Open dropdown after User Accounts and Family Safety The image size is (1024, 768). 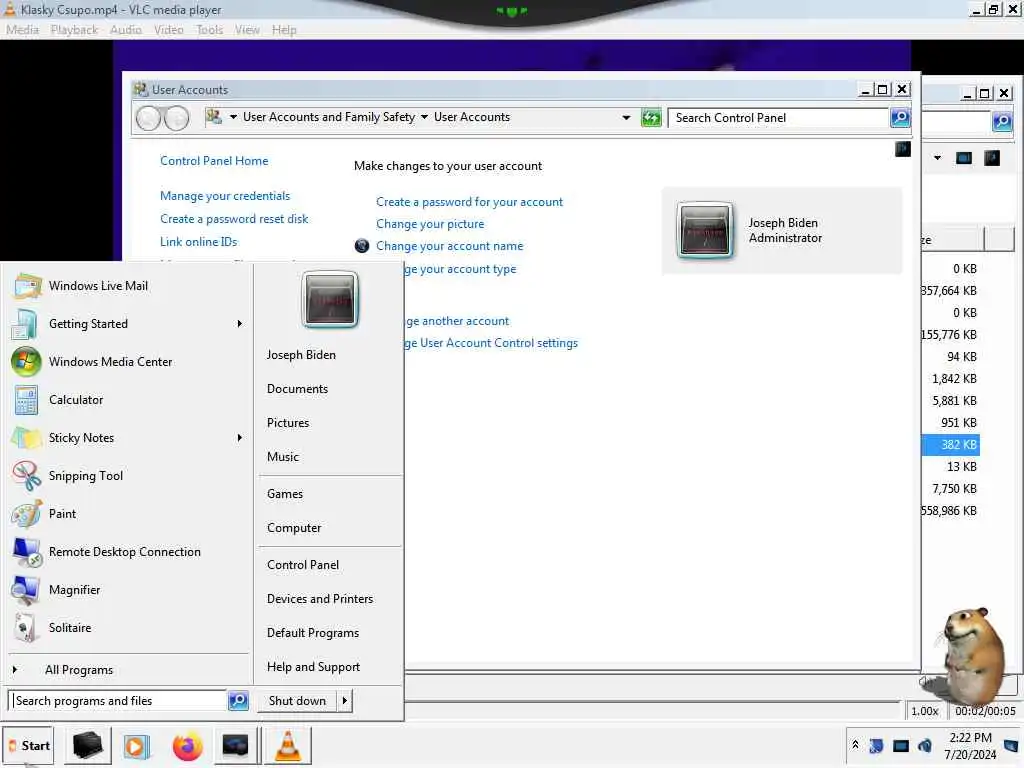click(x=424, y=117)
